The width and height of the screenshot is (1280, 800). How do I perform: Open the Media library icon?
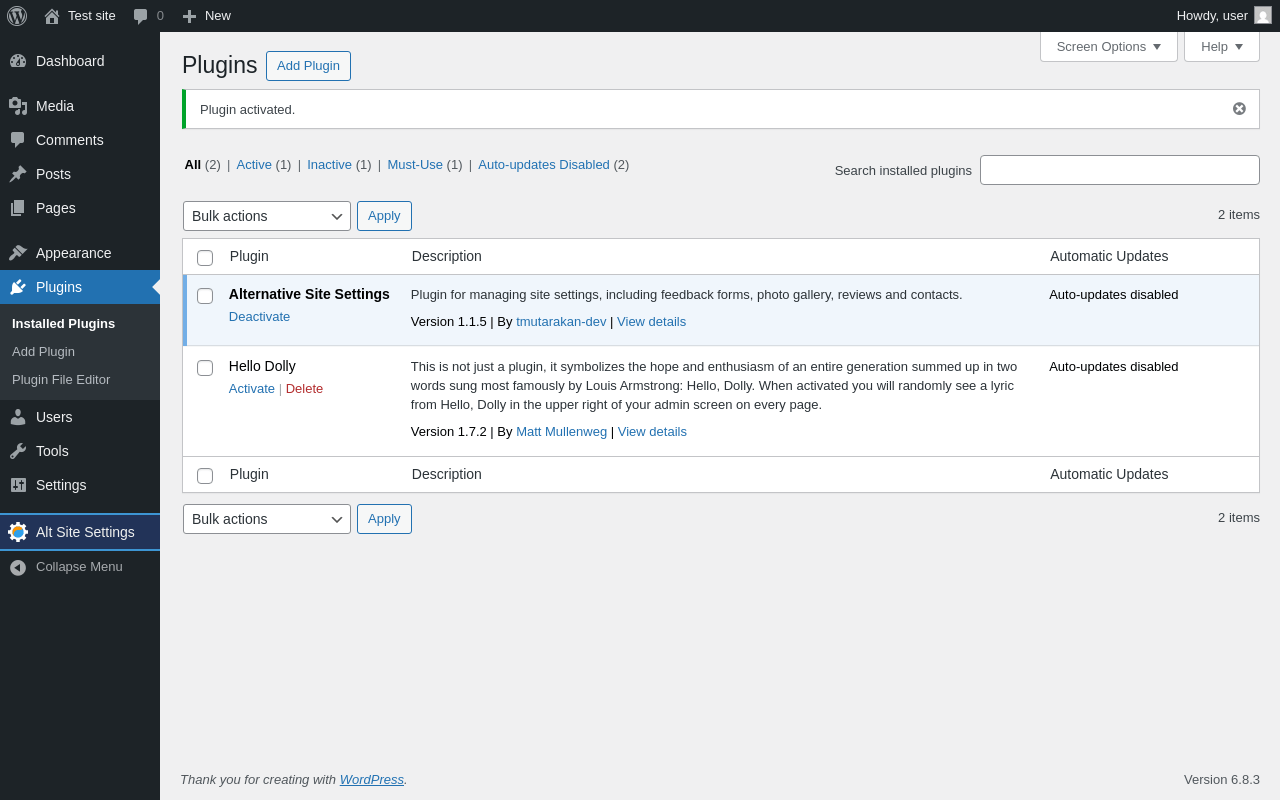pyautogui.click(x=18, y=106)
